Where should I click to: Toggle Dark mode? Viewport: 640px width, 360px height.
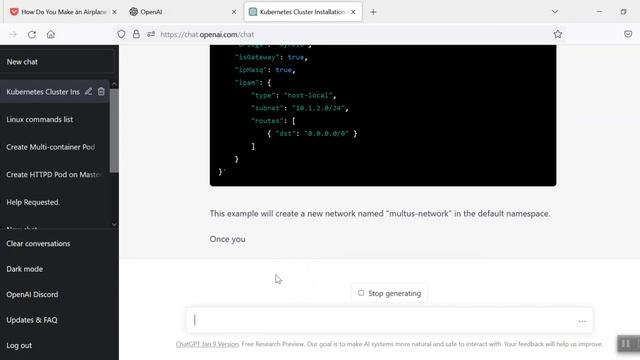pos(24,269)
